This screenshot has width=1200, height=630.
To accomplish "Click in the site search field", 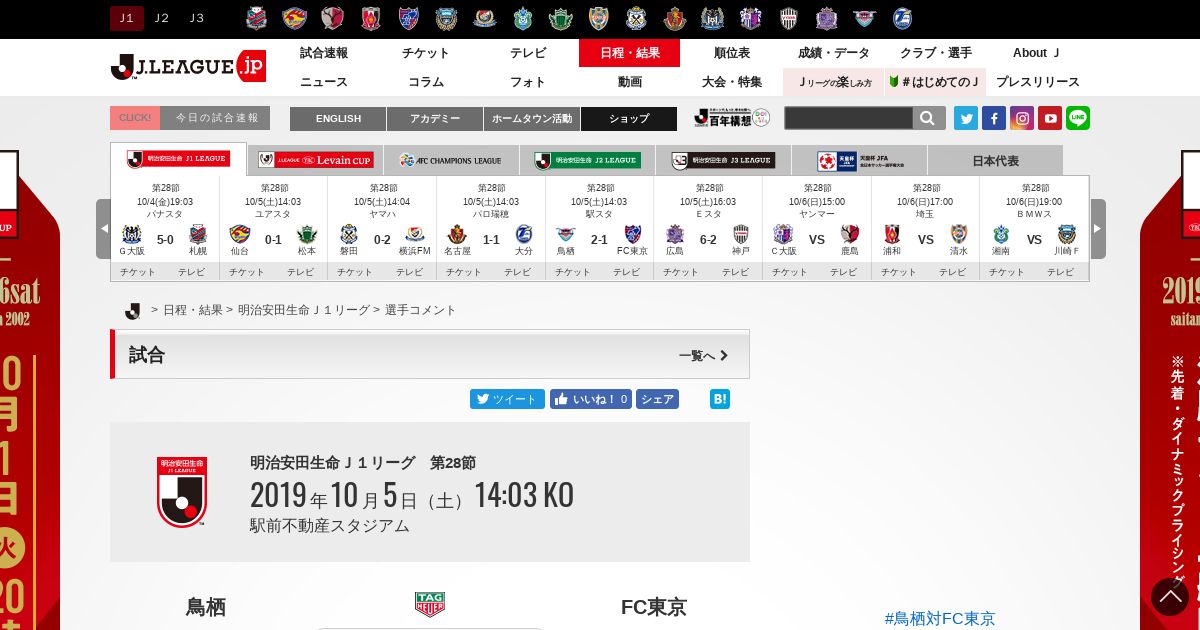I will coord(849,118).
